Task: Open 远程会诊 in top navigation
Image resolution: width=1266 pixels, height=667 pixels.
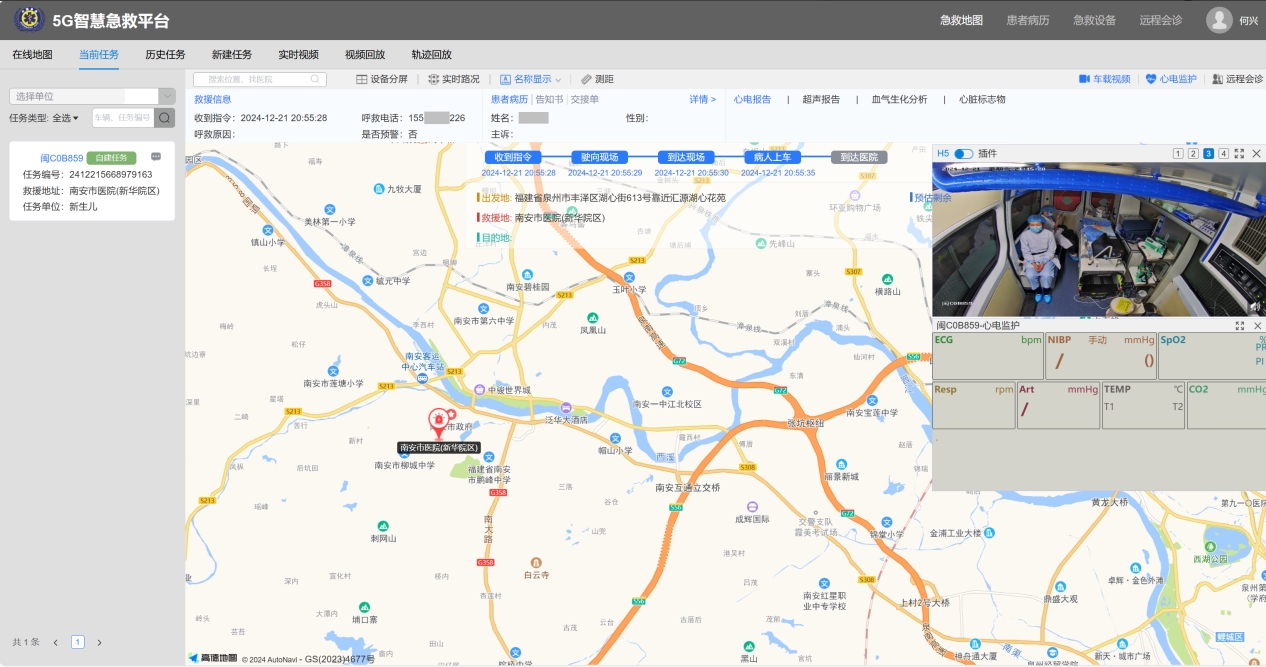Action: point(1160,20)
